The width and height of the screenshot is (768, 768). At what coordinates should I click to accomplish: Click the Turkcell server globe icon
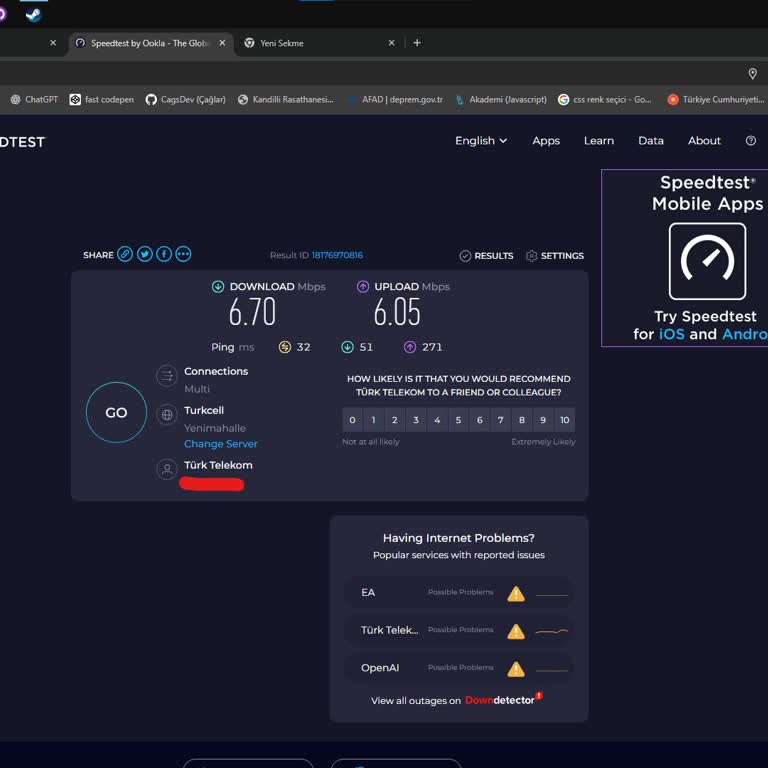pos(167,415)
